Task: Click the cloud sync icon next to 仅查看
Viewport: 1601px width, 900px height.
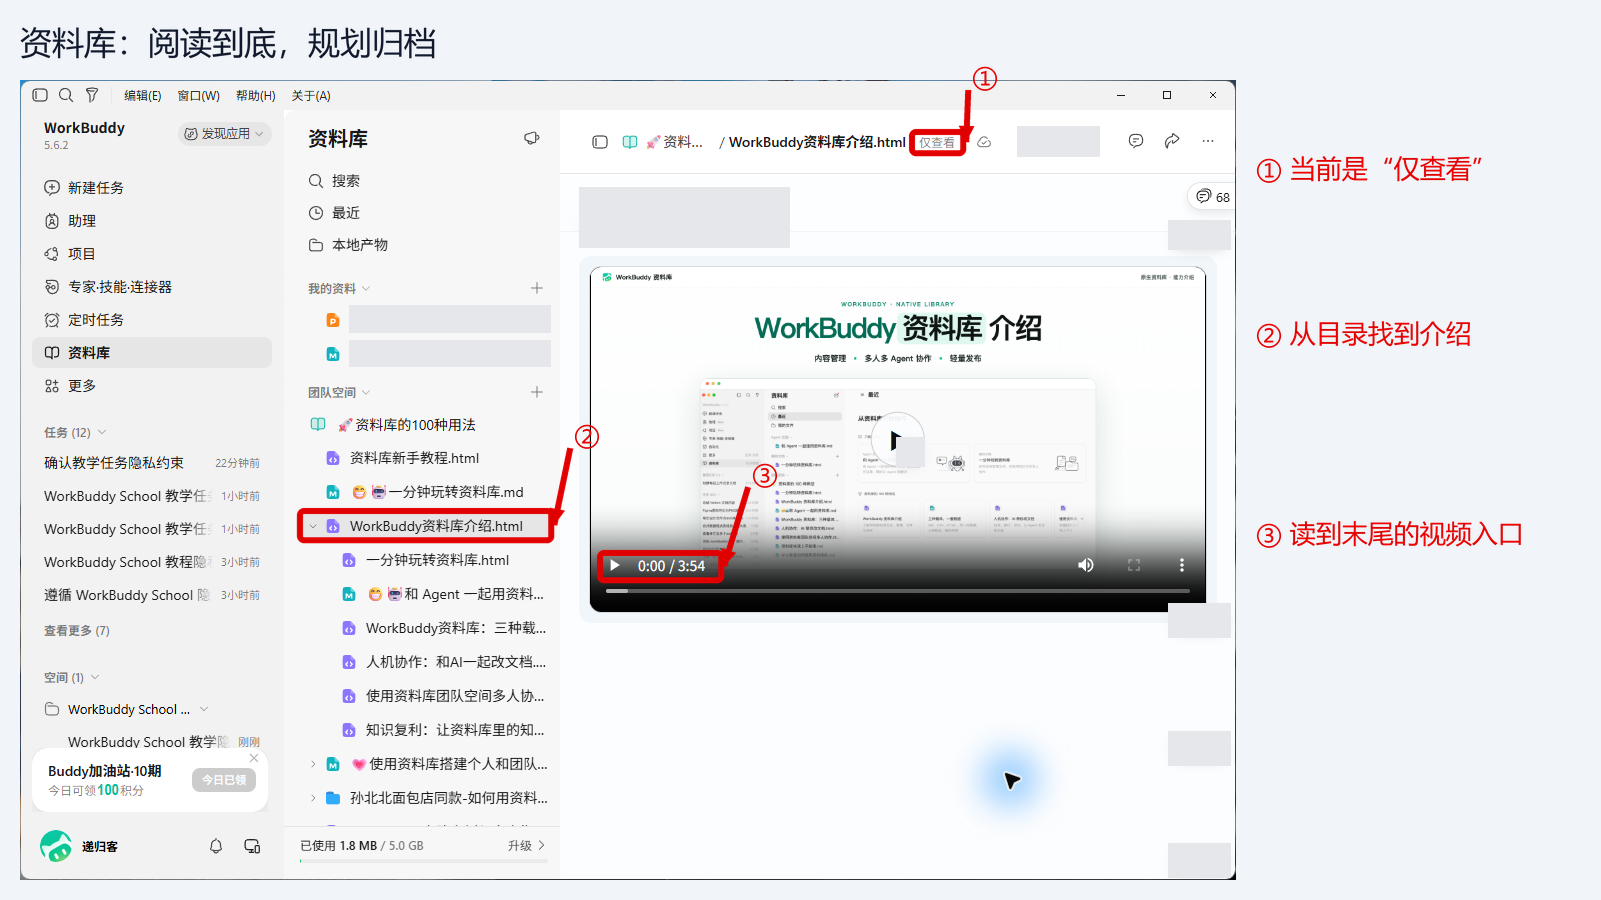Action: tap(984, 142)
